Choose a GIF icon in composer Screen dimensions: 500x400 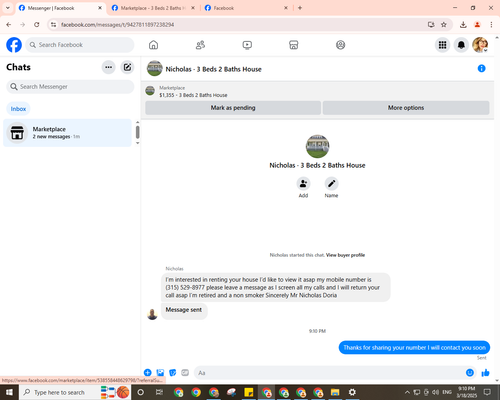[x=185, y=372]
